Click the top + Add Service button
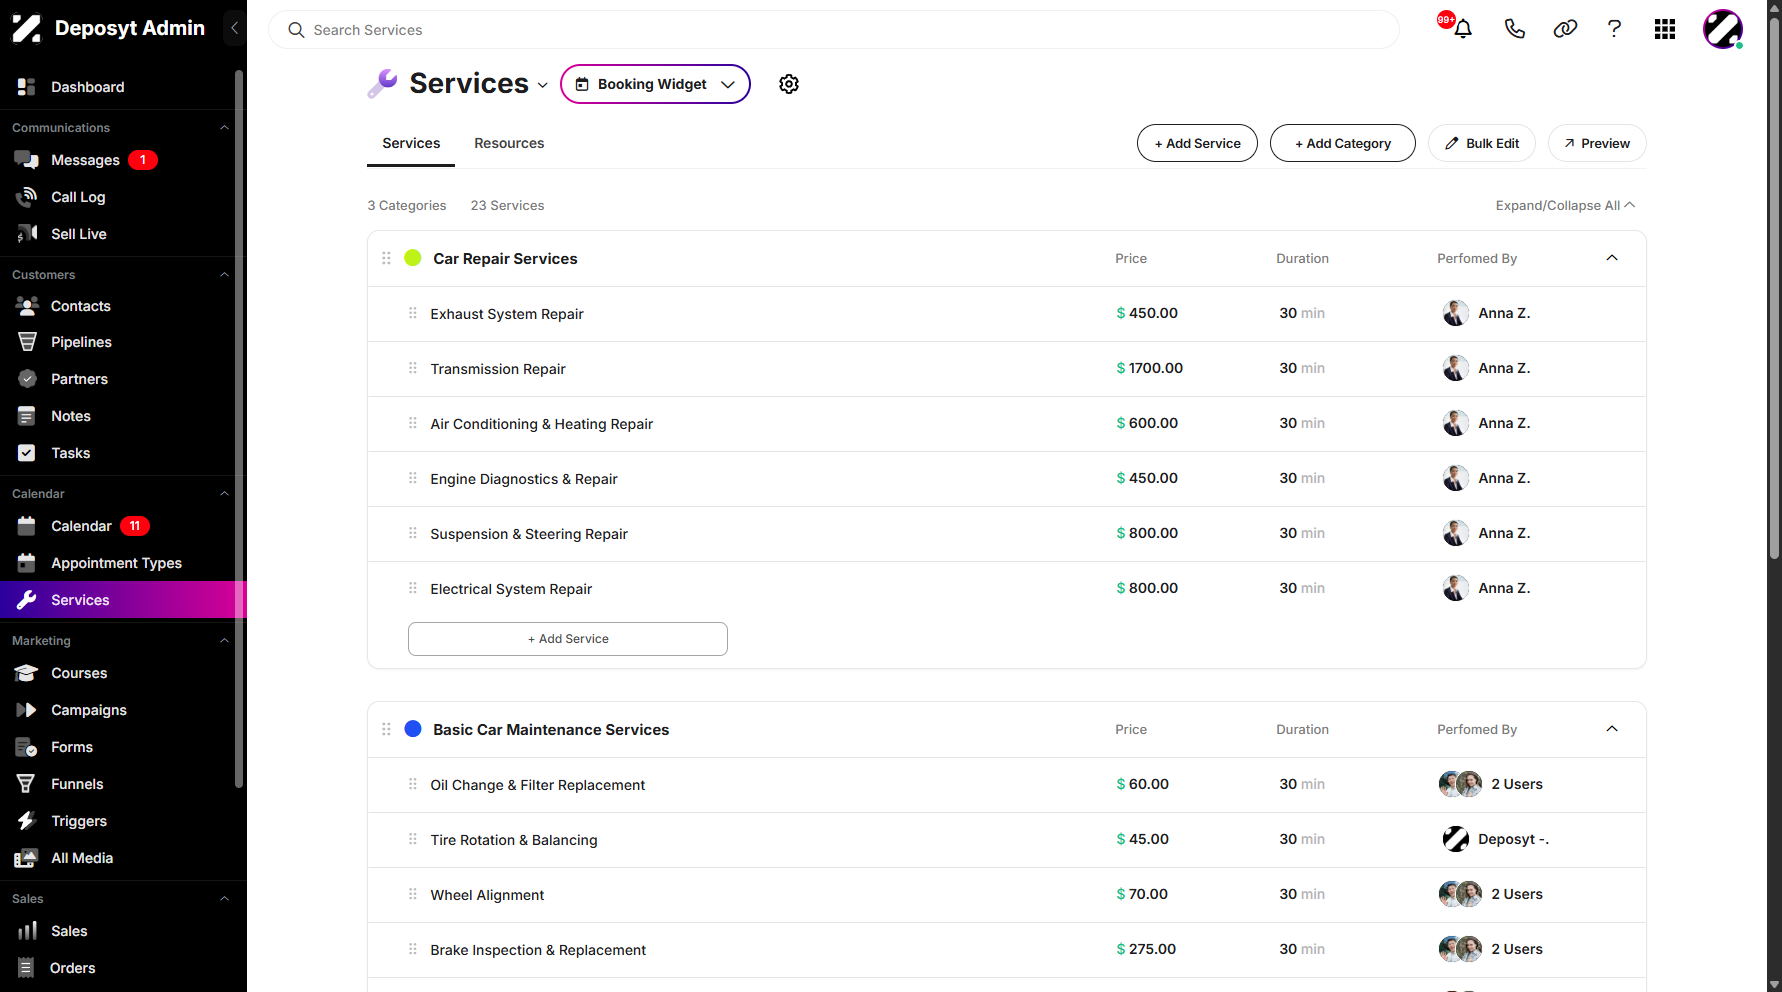1782x992 pixels. pos(1197,143)
